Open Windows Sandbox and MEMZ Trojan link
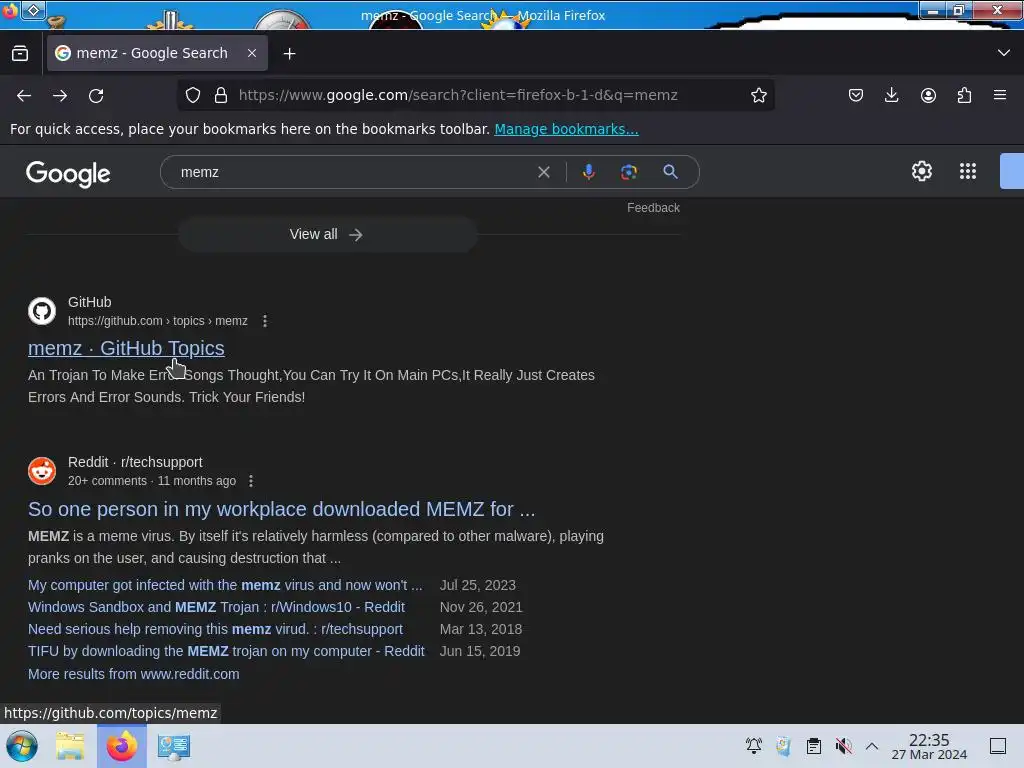The width and height of the screenshot is (1024, 768). 216,607
